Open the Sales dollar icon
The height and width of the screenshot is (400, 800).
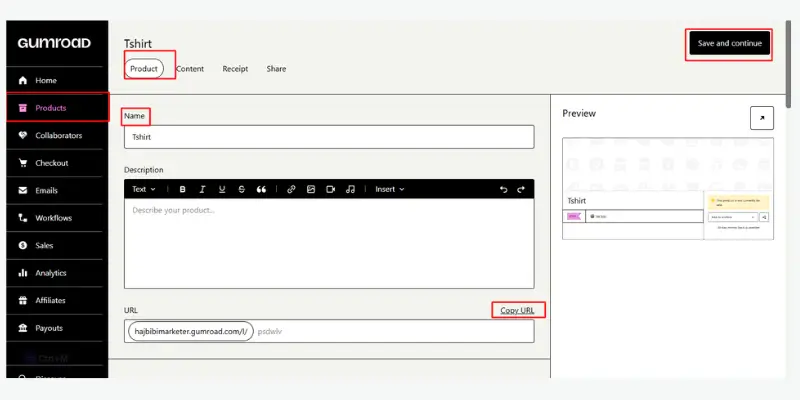point(22,246)
